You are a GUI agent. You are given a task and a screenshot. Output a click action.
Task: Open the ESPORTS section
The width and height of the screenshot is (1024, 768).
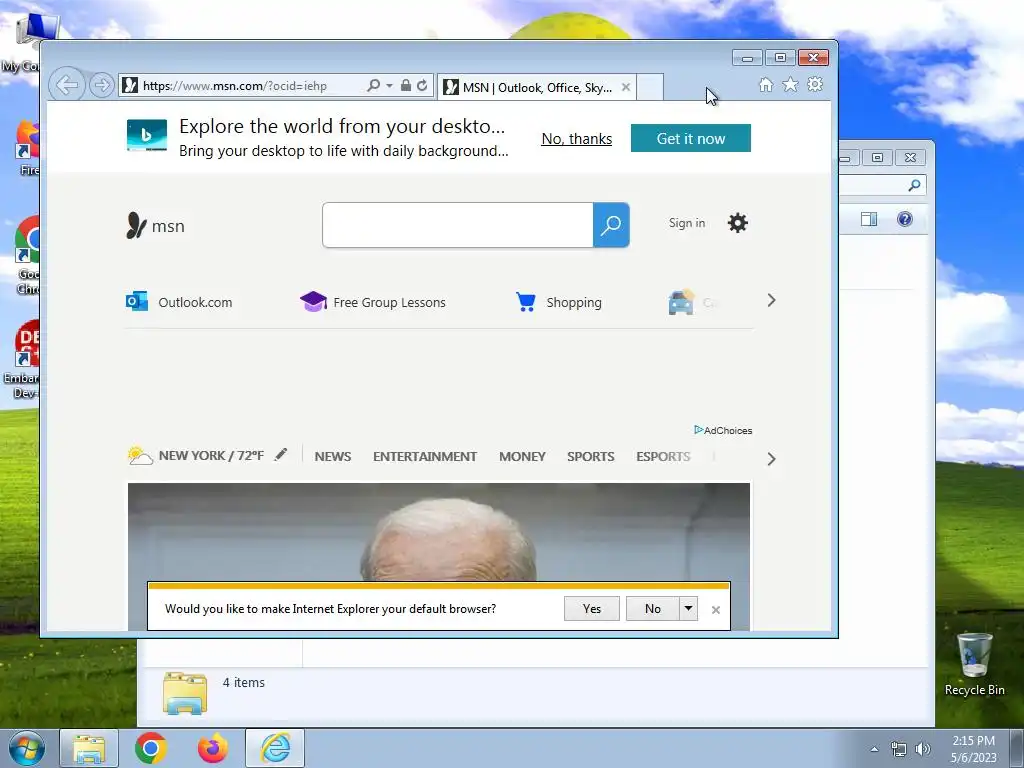pos(663,456)
